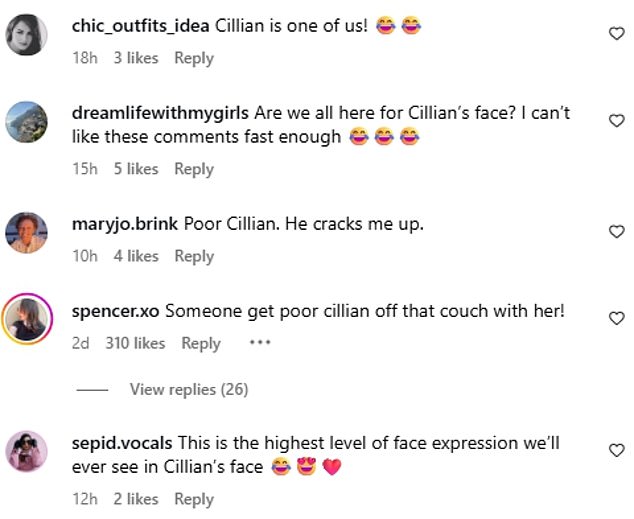This screenshot has width=634, height=519.
Task: Like sepid.vocals comment using heart icon
Action: pos(617,451)
